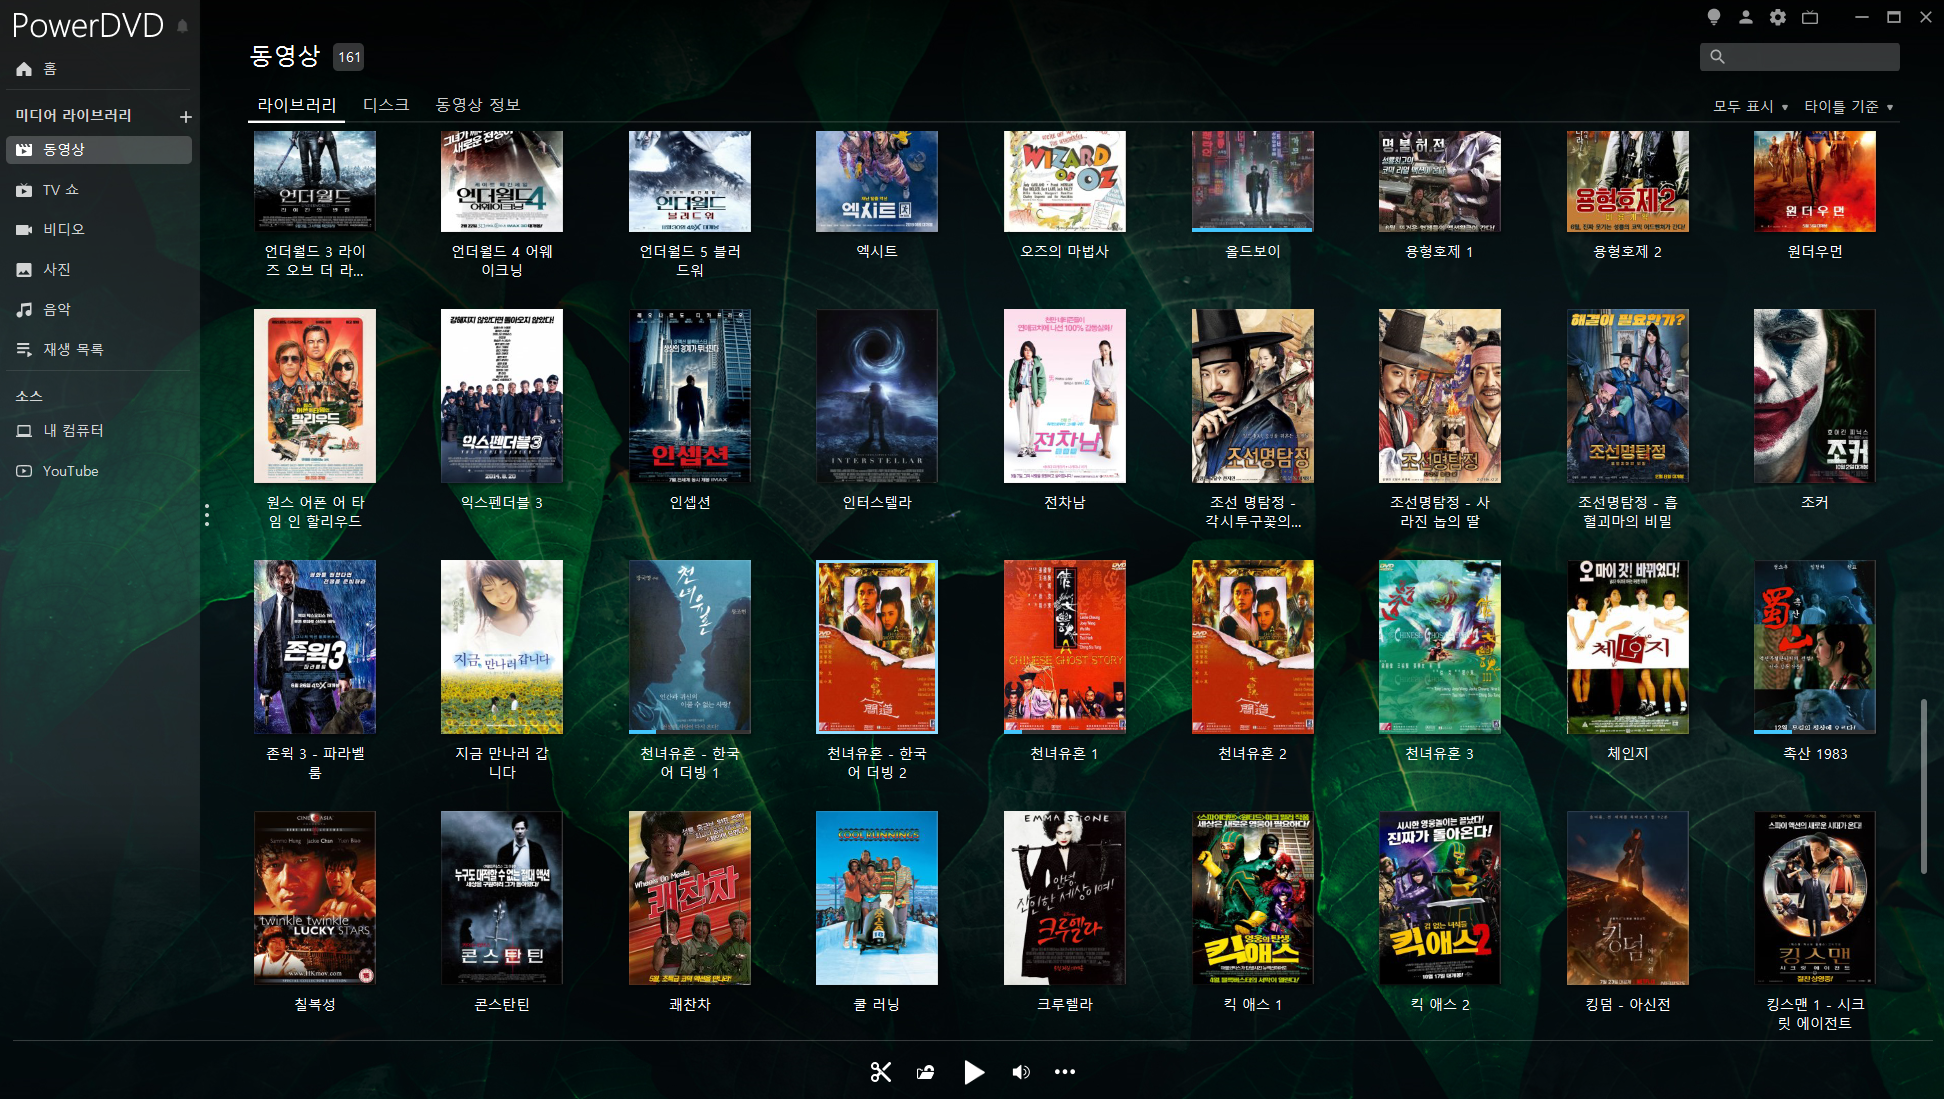Select 칠복성 movie poster

[x=315, y=898]
